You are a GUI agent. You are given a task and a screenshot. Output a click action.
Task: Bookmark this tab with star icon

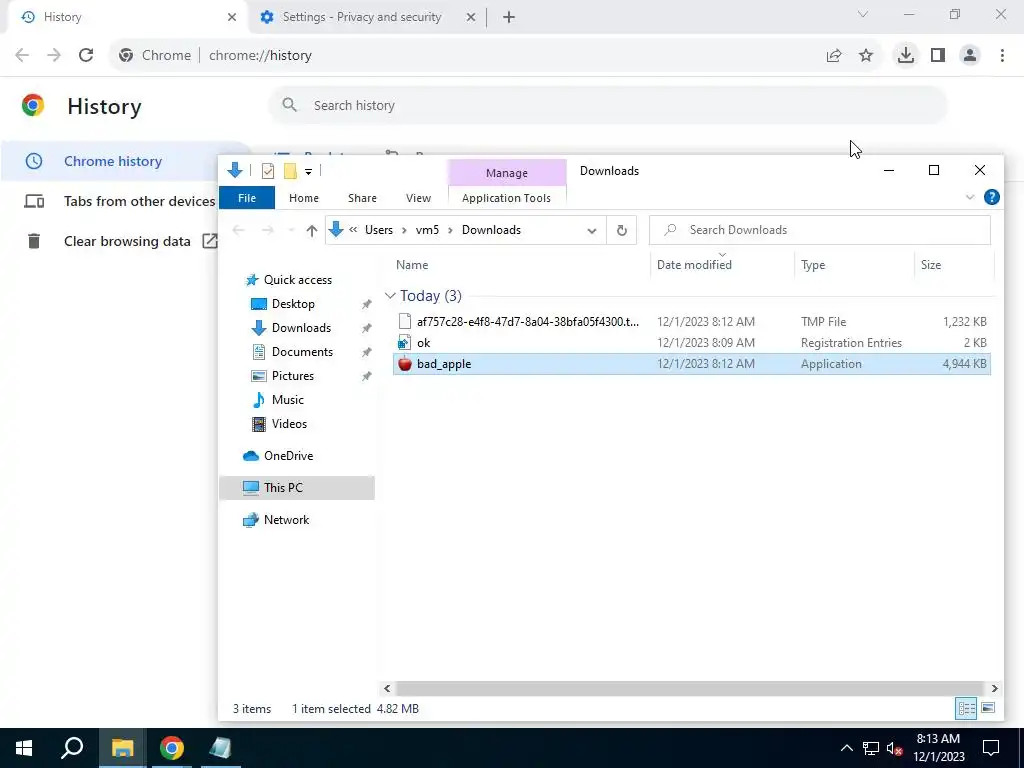pyautogui.click(x=866, y=56)
